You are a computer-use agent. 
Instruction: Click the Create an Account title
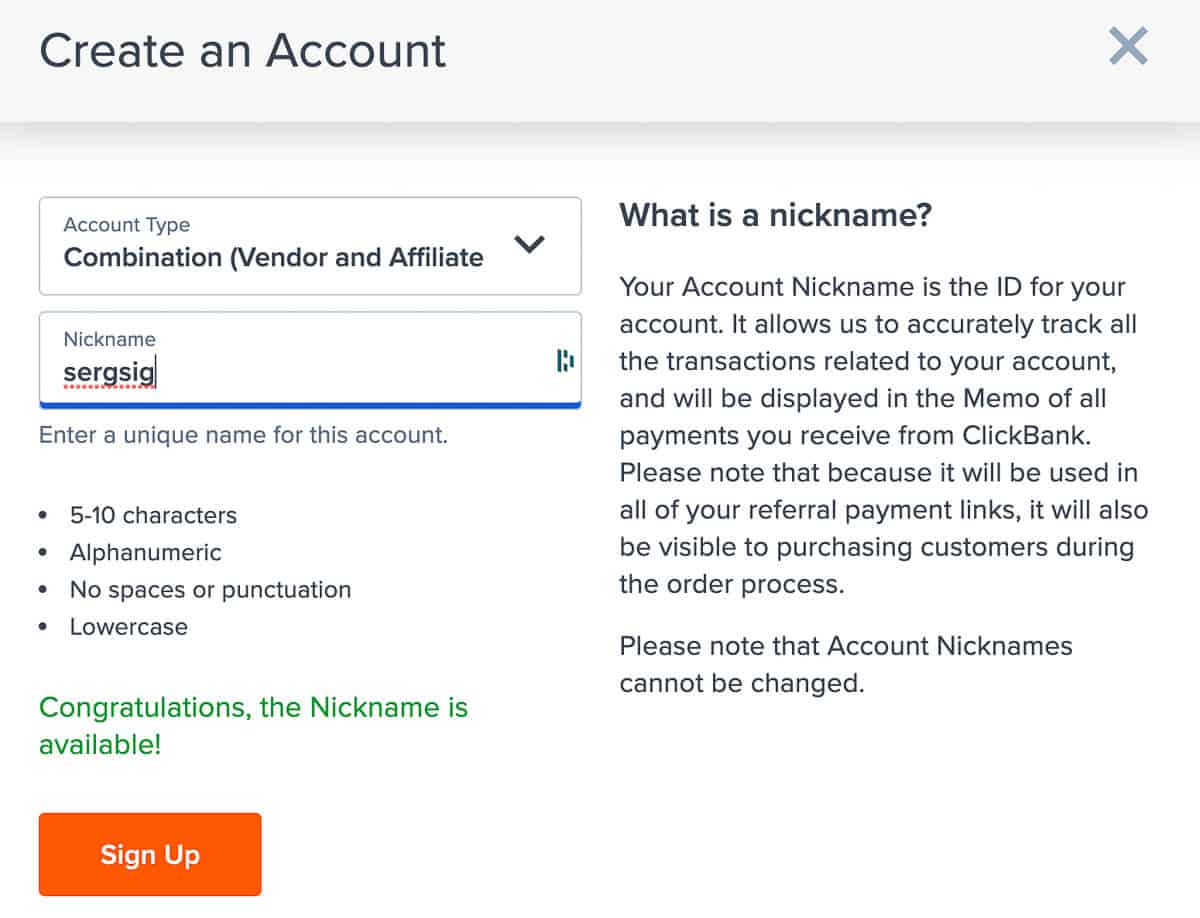[x=241, y=50]
